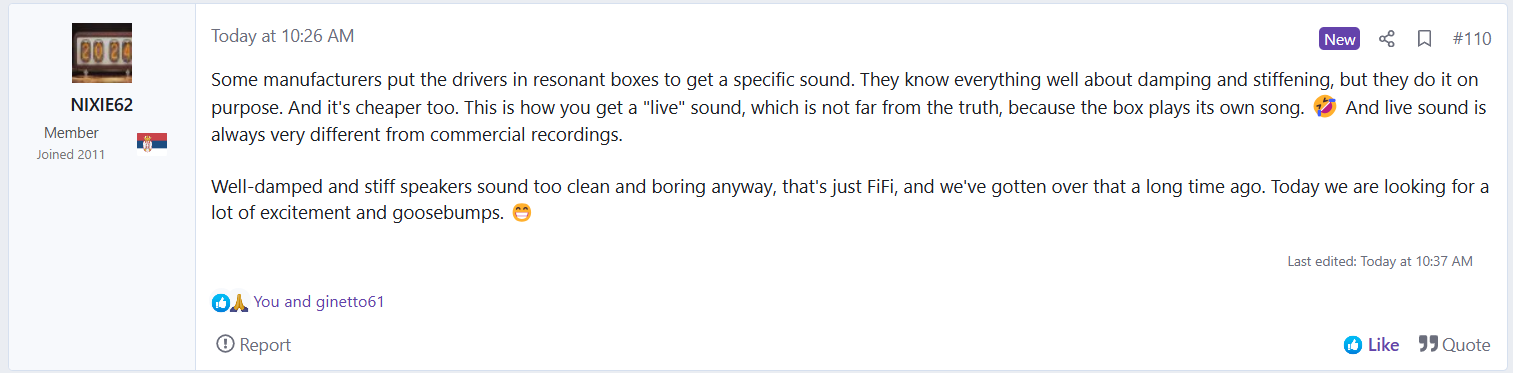
Task: Click the Report text label
Action: pyautogui.click(x=265, y=345)
